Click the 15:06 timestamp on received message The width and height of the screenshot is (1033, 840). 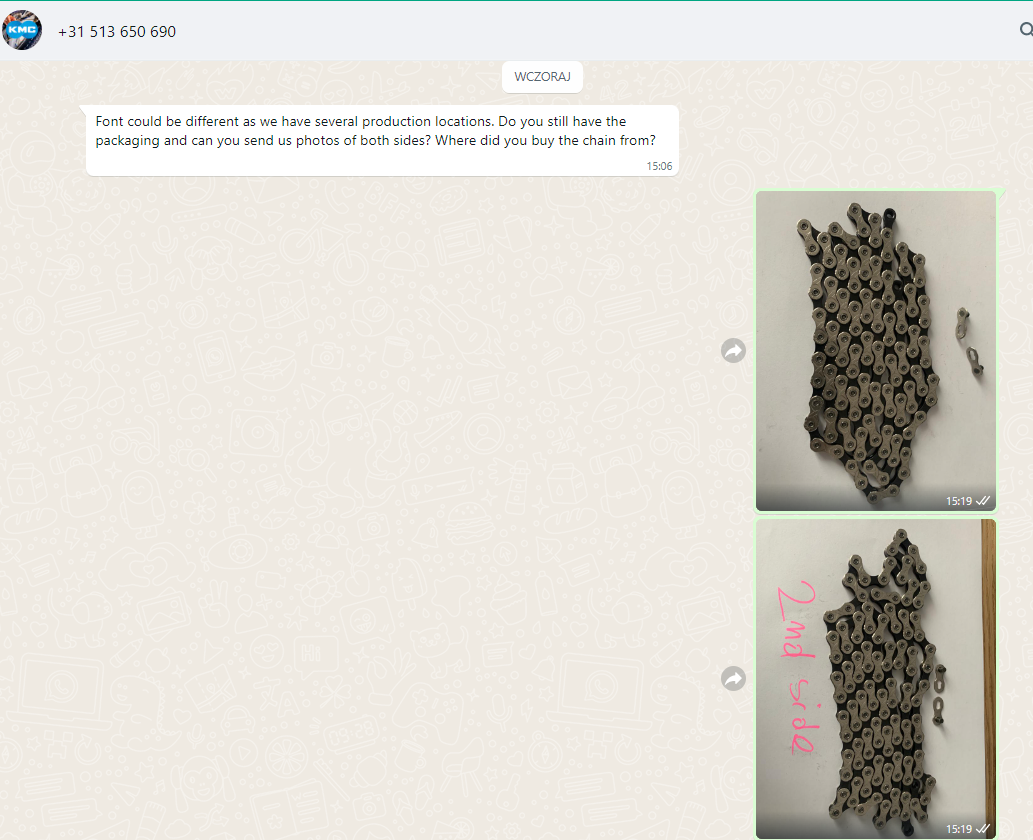[x=659, y=166]
